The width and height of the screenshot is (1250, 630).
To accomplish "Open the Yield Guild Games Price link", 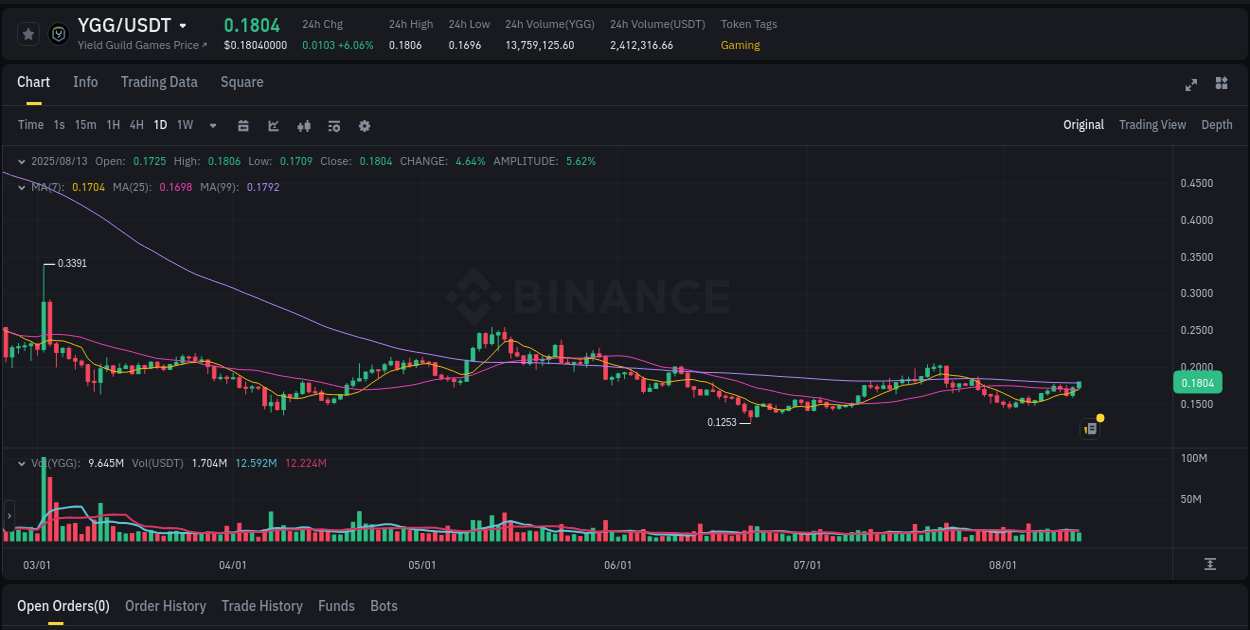I will pos(141,44).
